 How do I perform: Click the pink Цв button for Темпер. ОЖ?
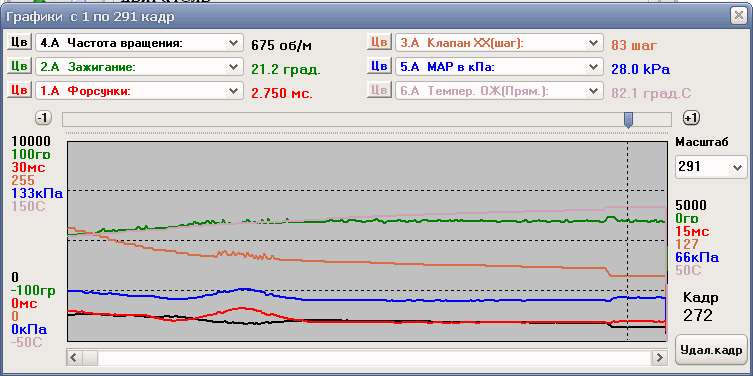(379, 89)
